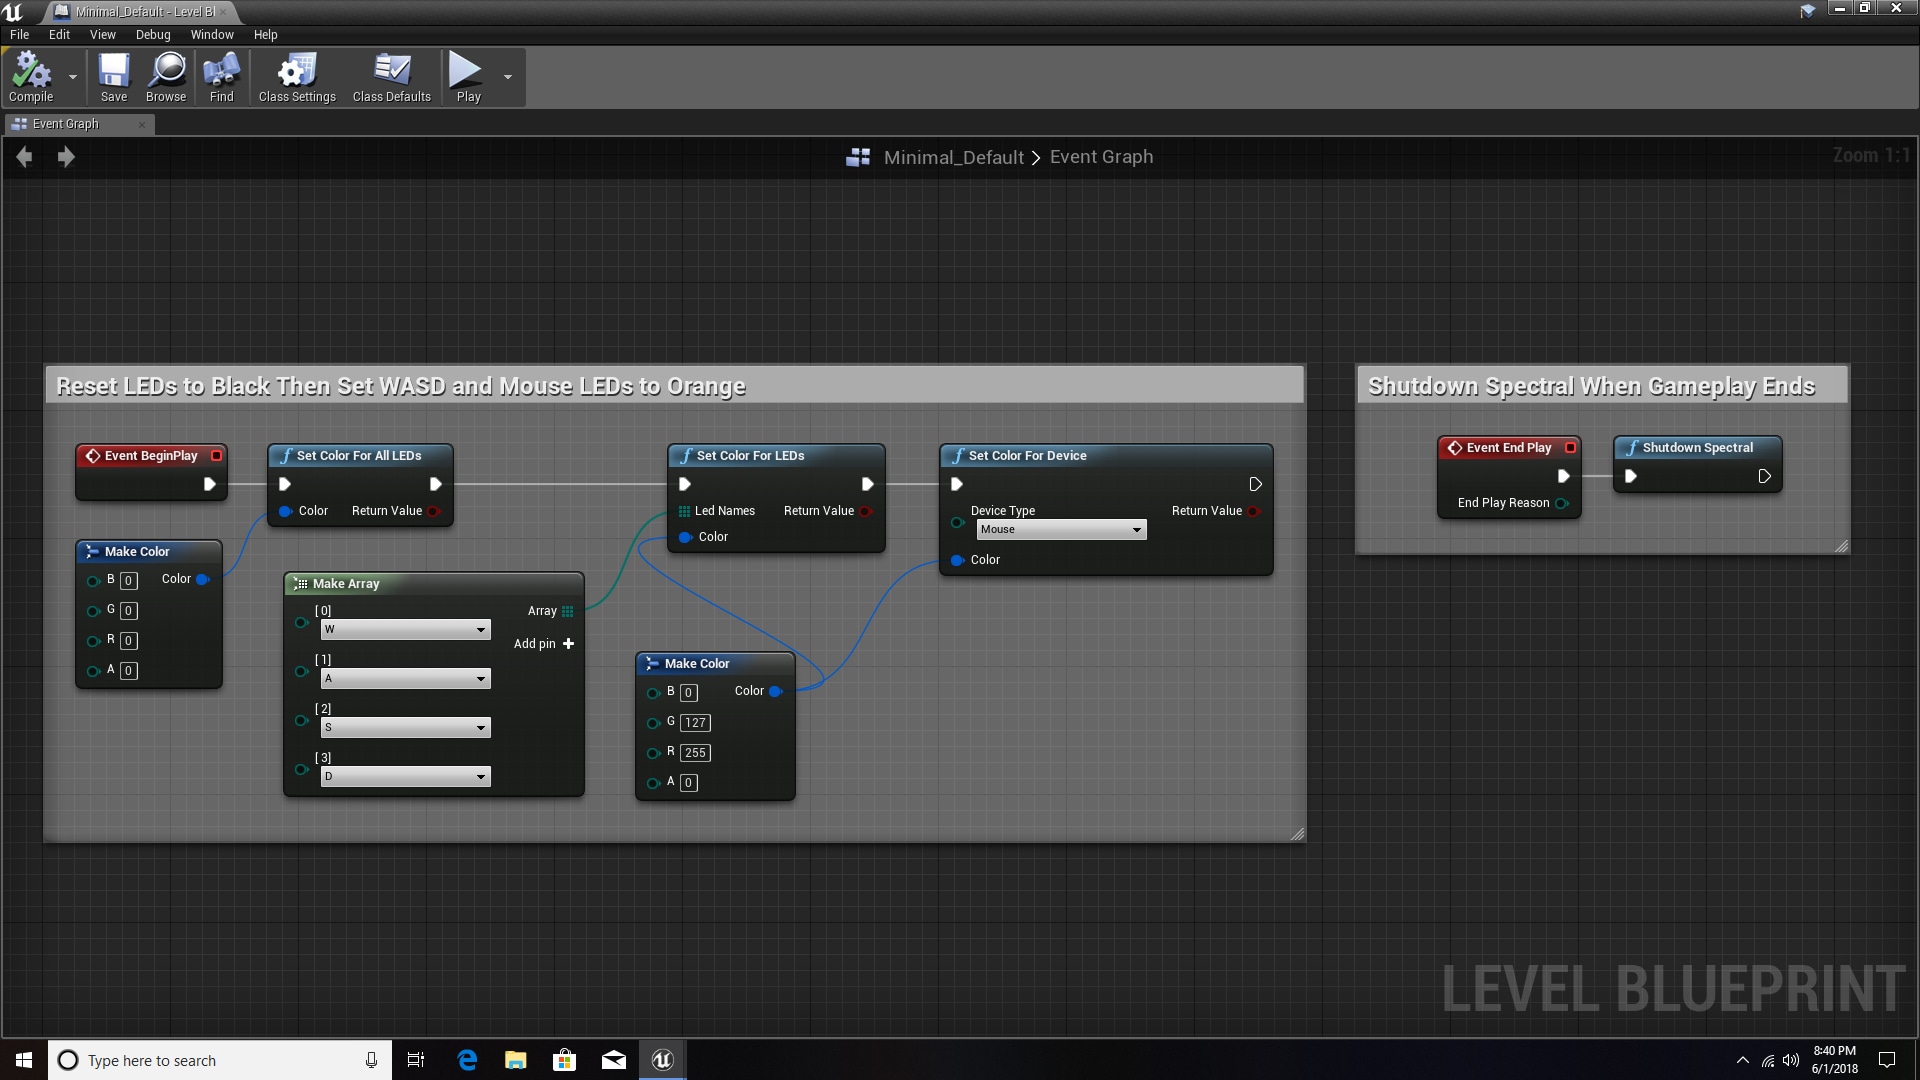Compile the blueprint

[x=30, y=76]
